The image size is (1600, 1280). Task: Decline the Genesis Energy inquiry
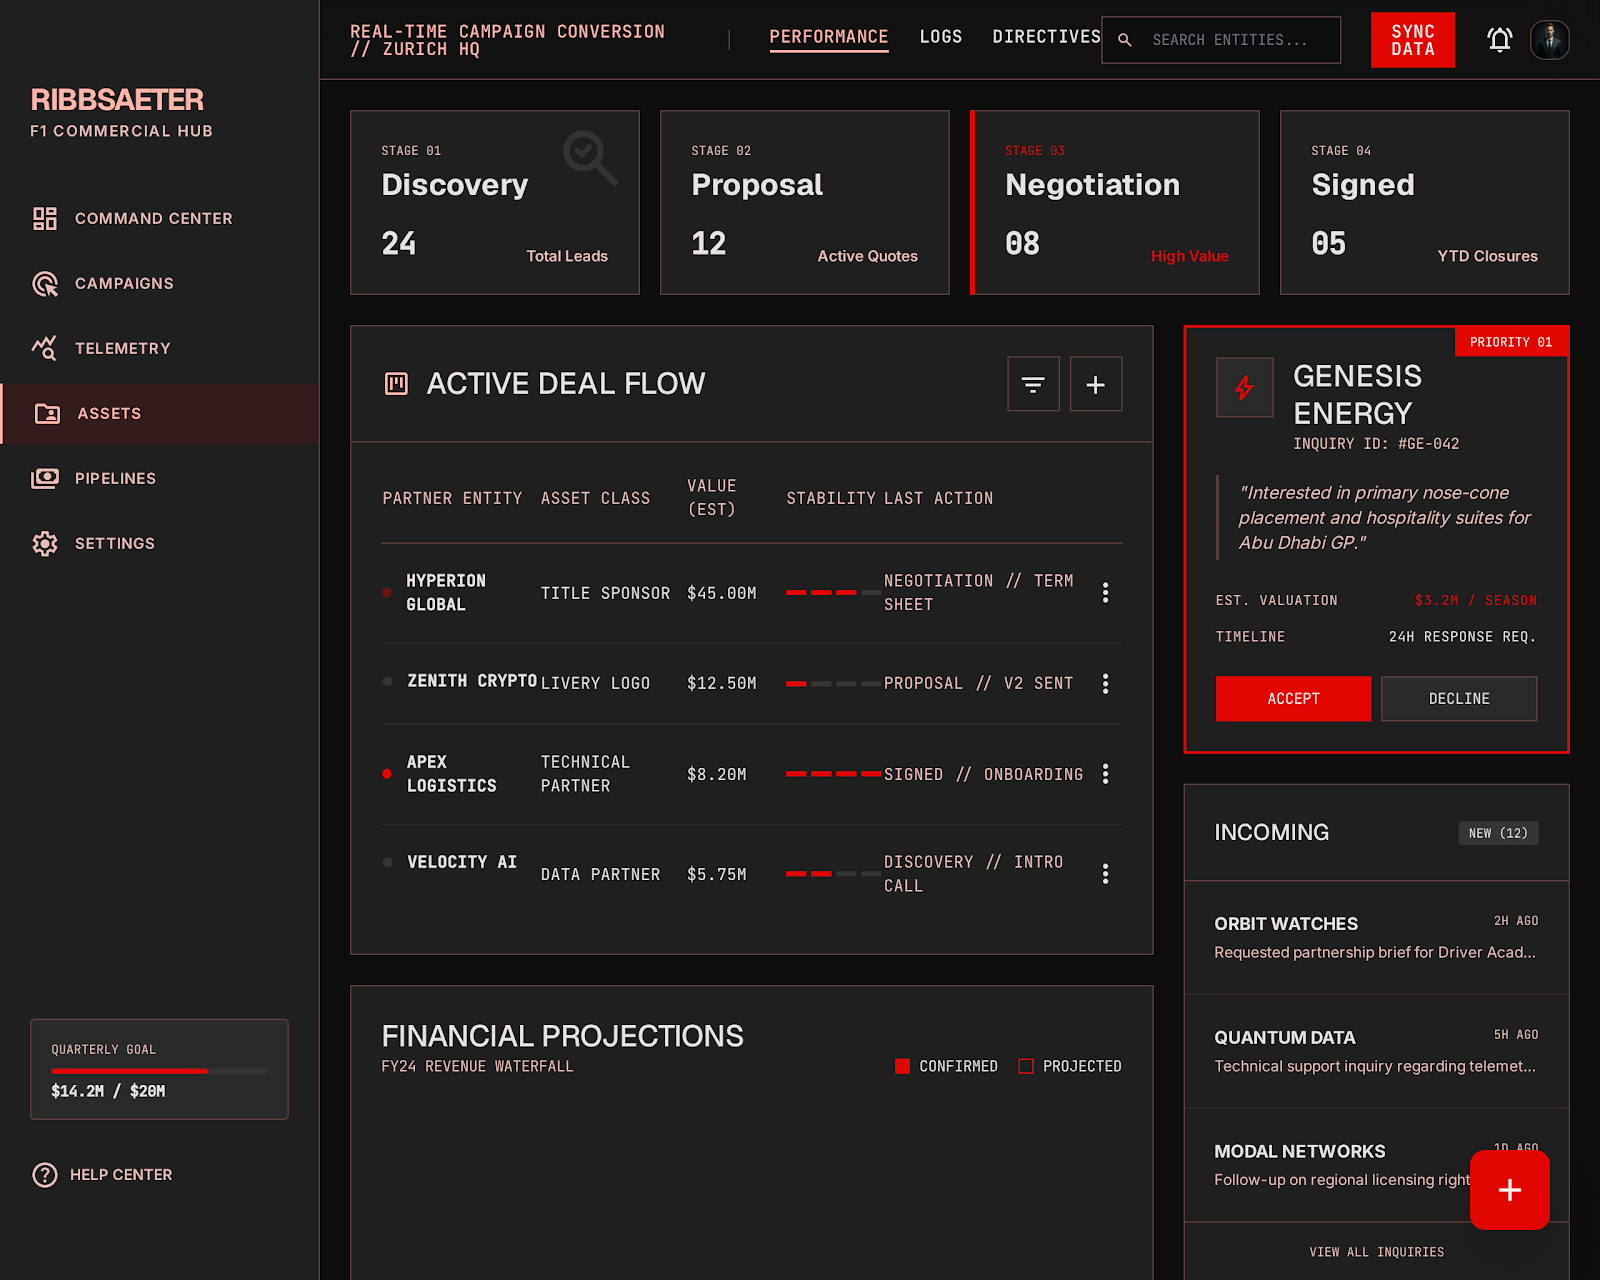[1459, 699]
